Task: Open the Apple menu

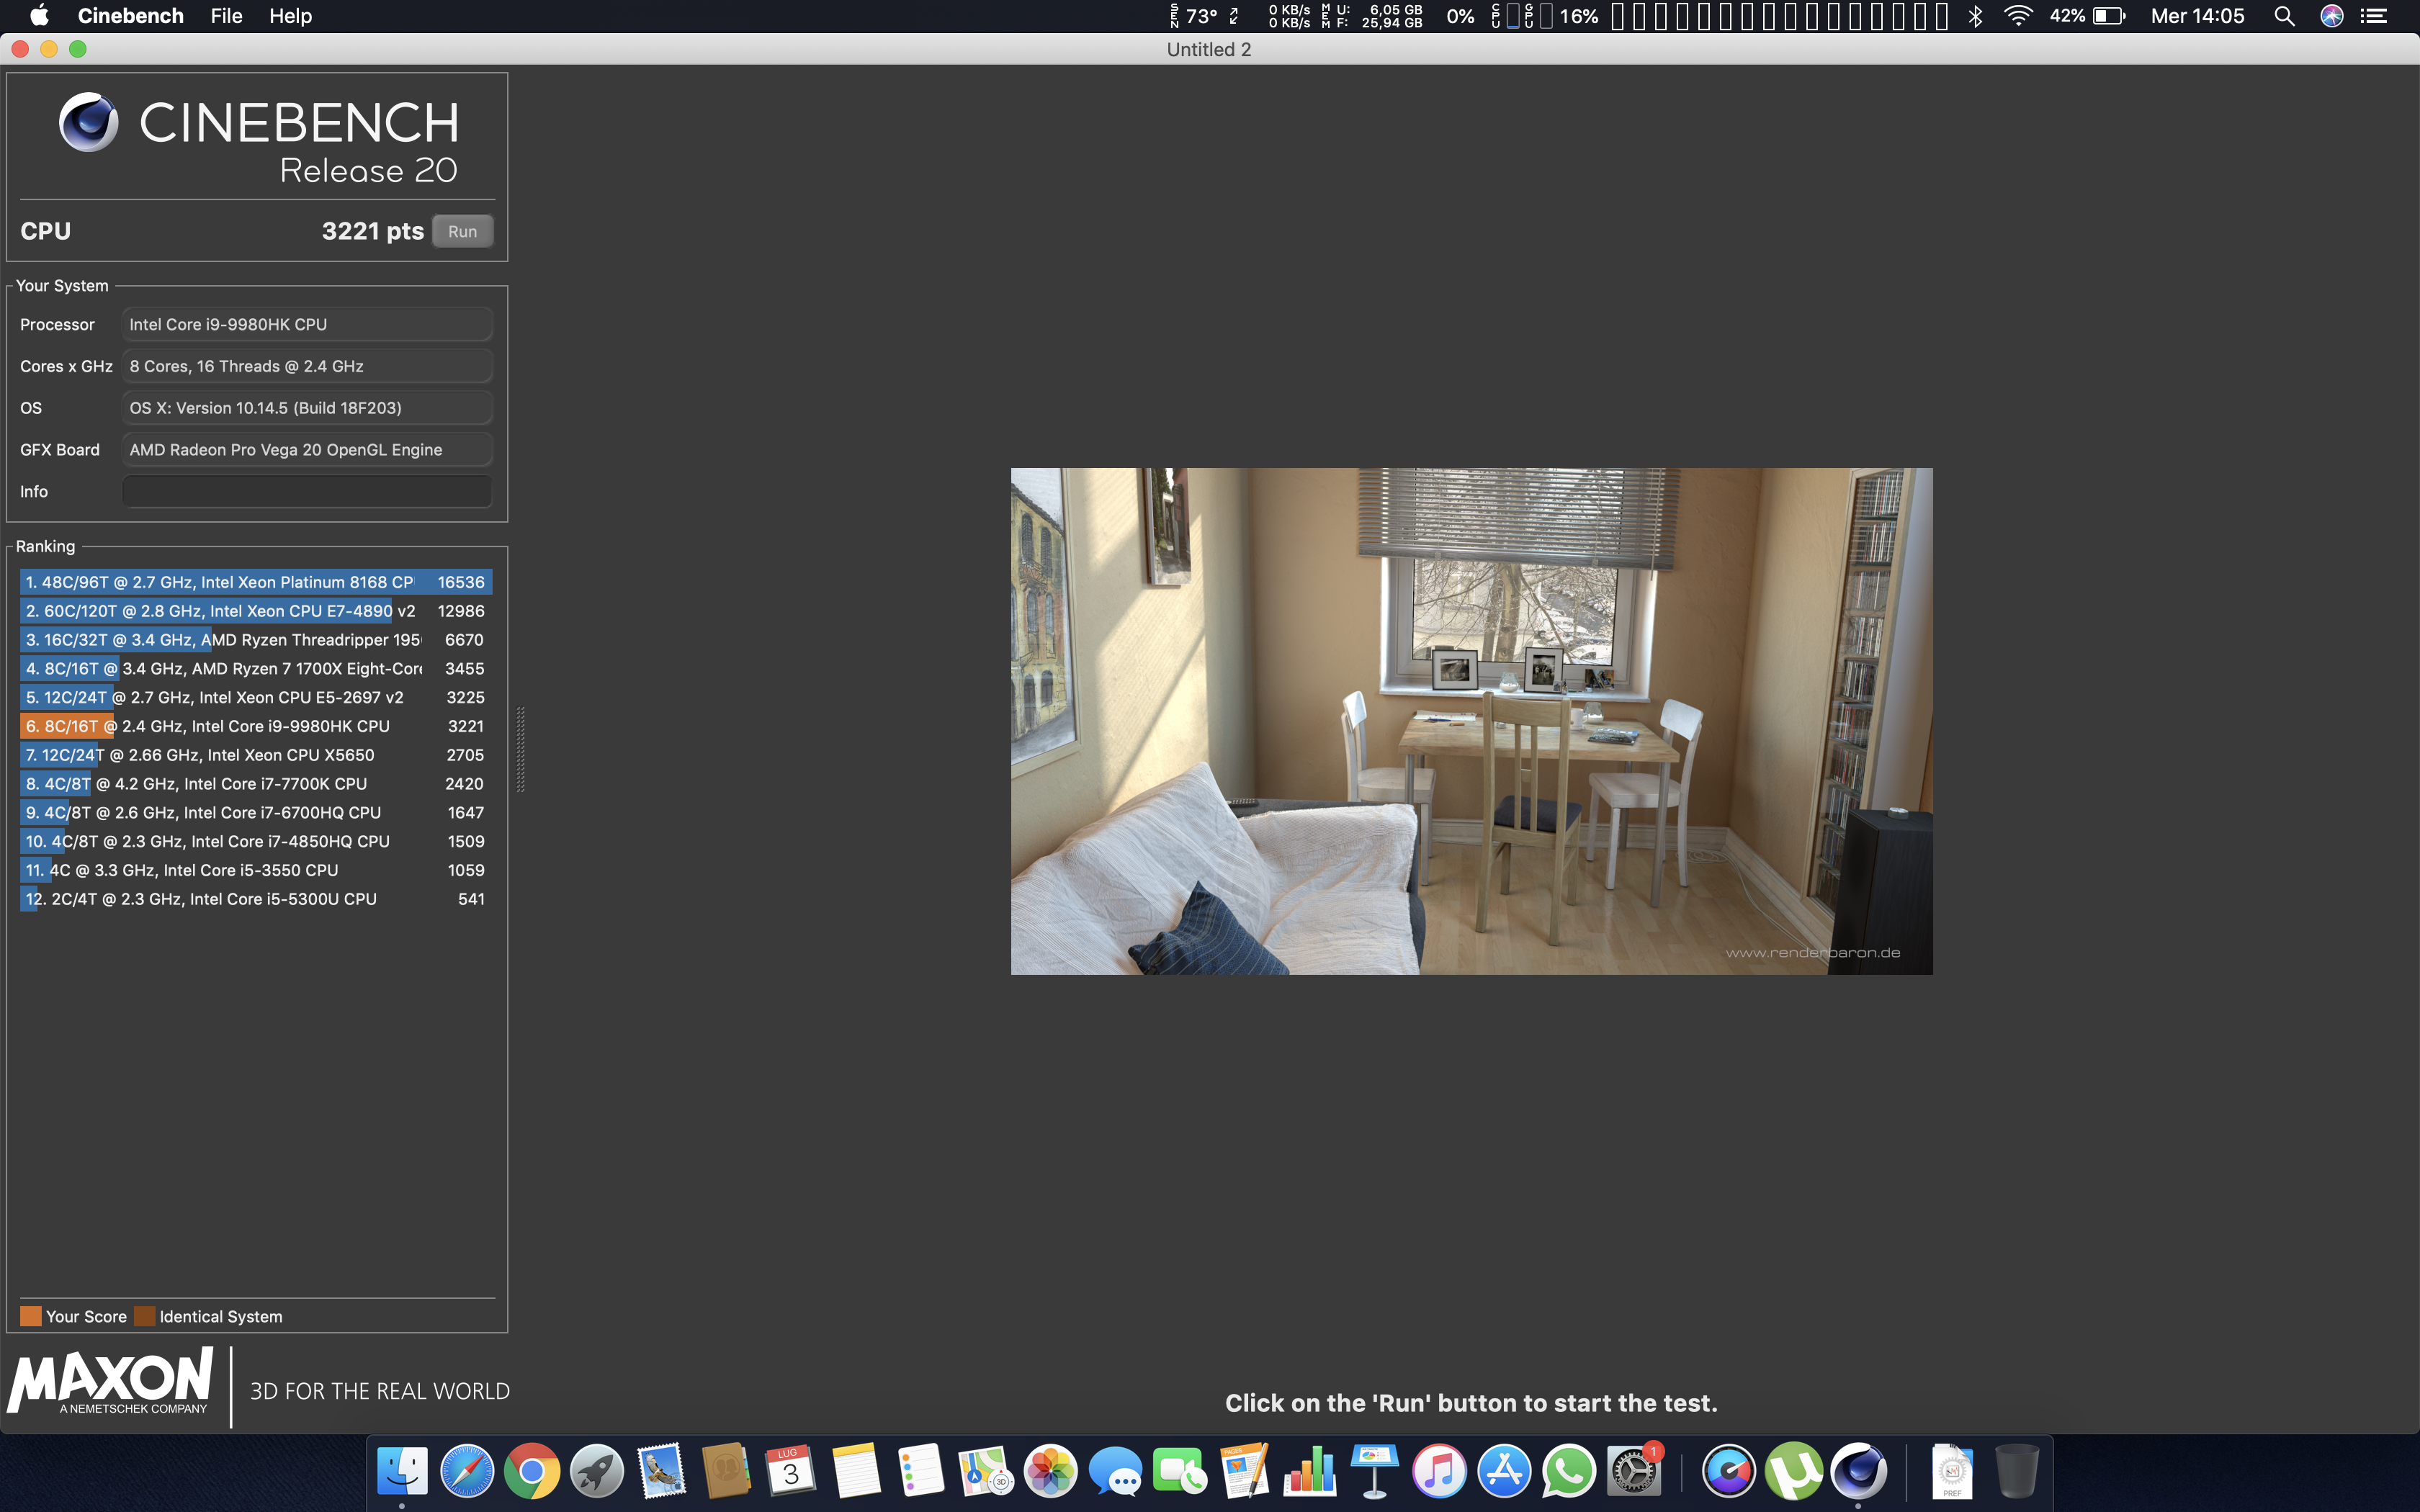Action: pyautogui.click(x=39, y=16)
